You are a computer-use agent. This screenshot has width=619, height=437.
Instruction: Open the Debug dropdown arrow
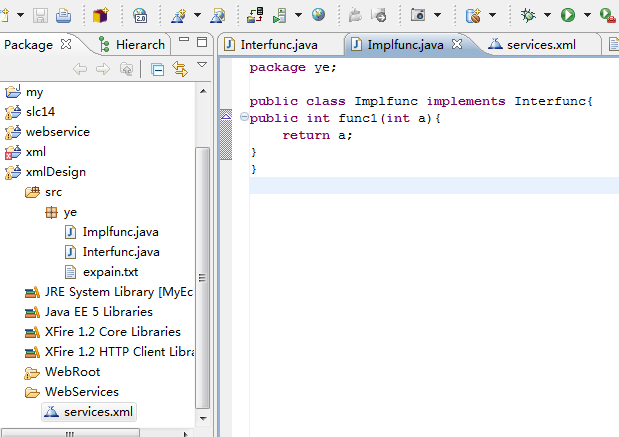pos(547,15)
